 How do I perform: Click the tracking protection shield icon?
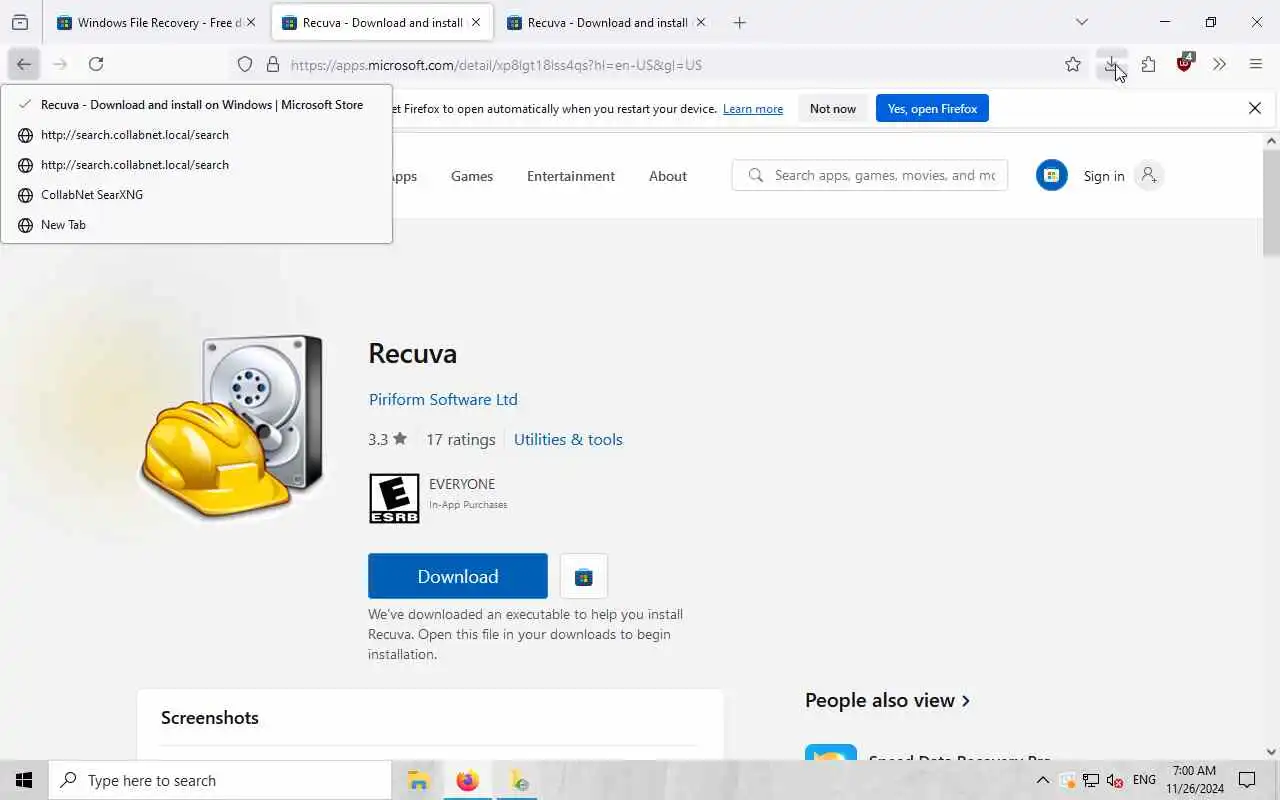[x=245, y=64]
